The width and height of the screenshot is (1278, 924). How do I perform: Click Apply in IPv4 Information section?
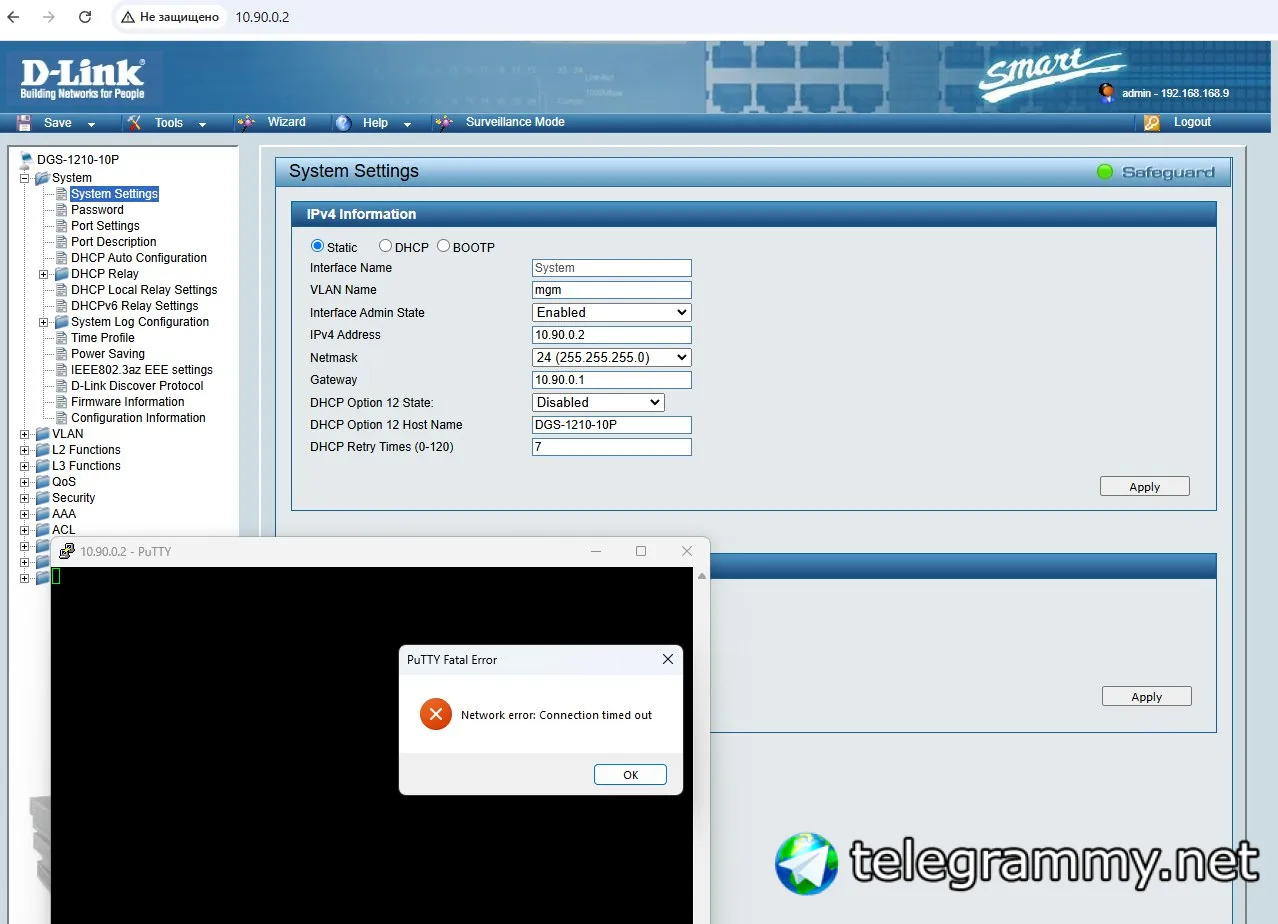[x=1145, y=486]
